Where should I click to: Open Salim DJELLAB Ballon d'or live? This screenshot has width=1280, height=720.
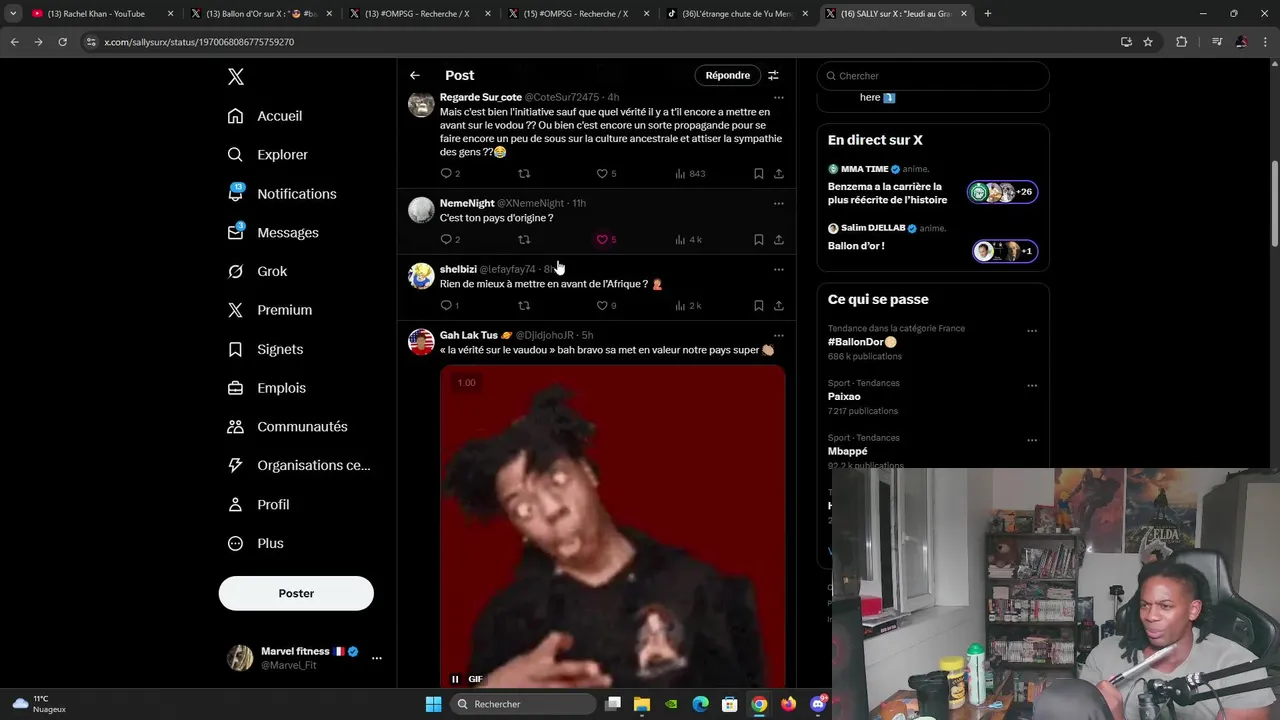coord(932,240)
